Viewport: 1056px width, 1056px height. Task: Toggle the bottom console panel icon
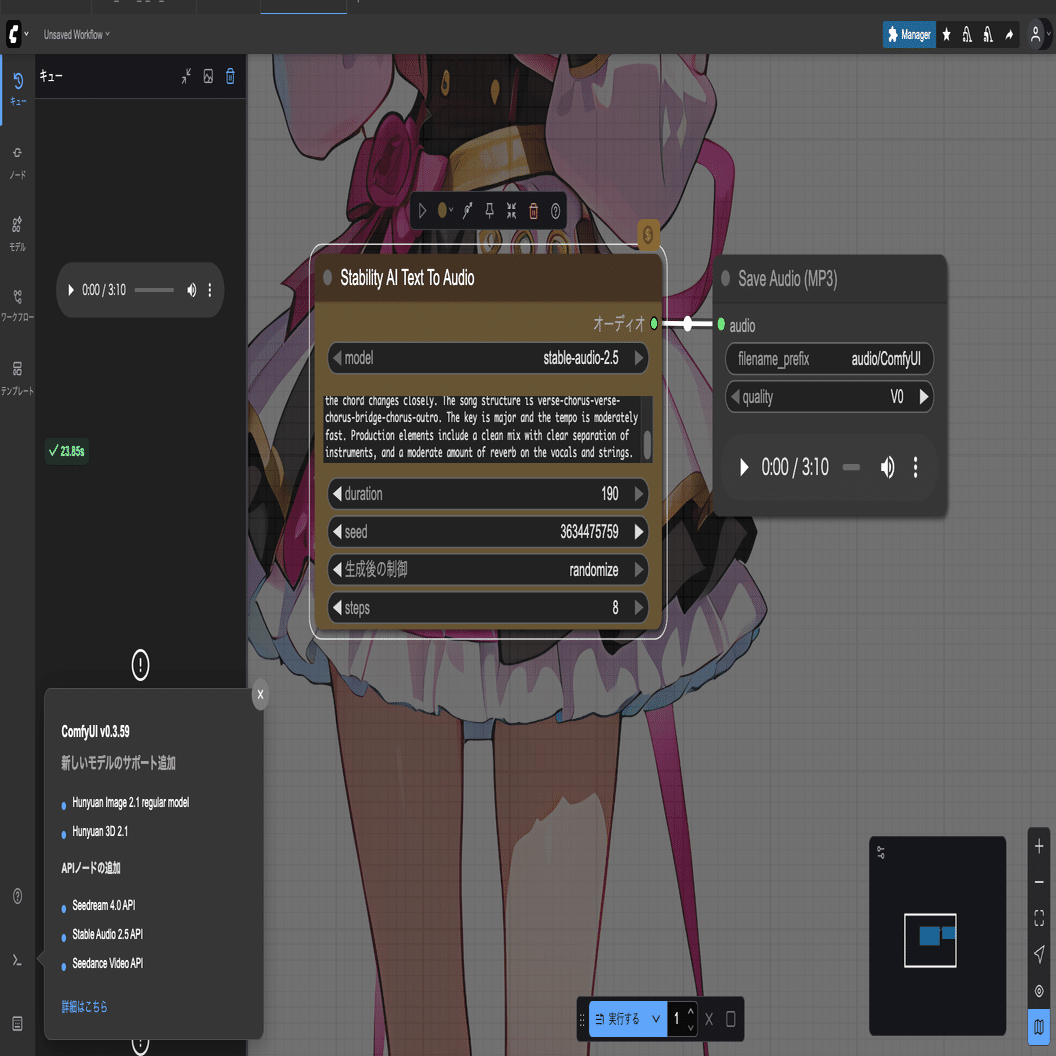point(18,960)
